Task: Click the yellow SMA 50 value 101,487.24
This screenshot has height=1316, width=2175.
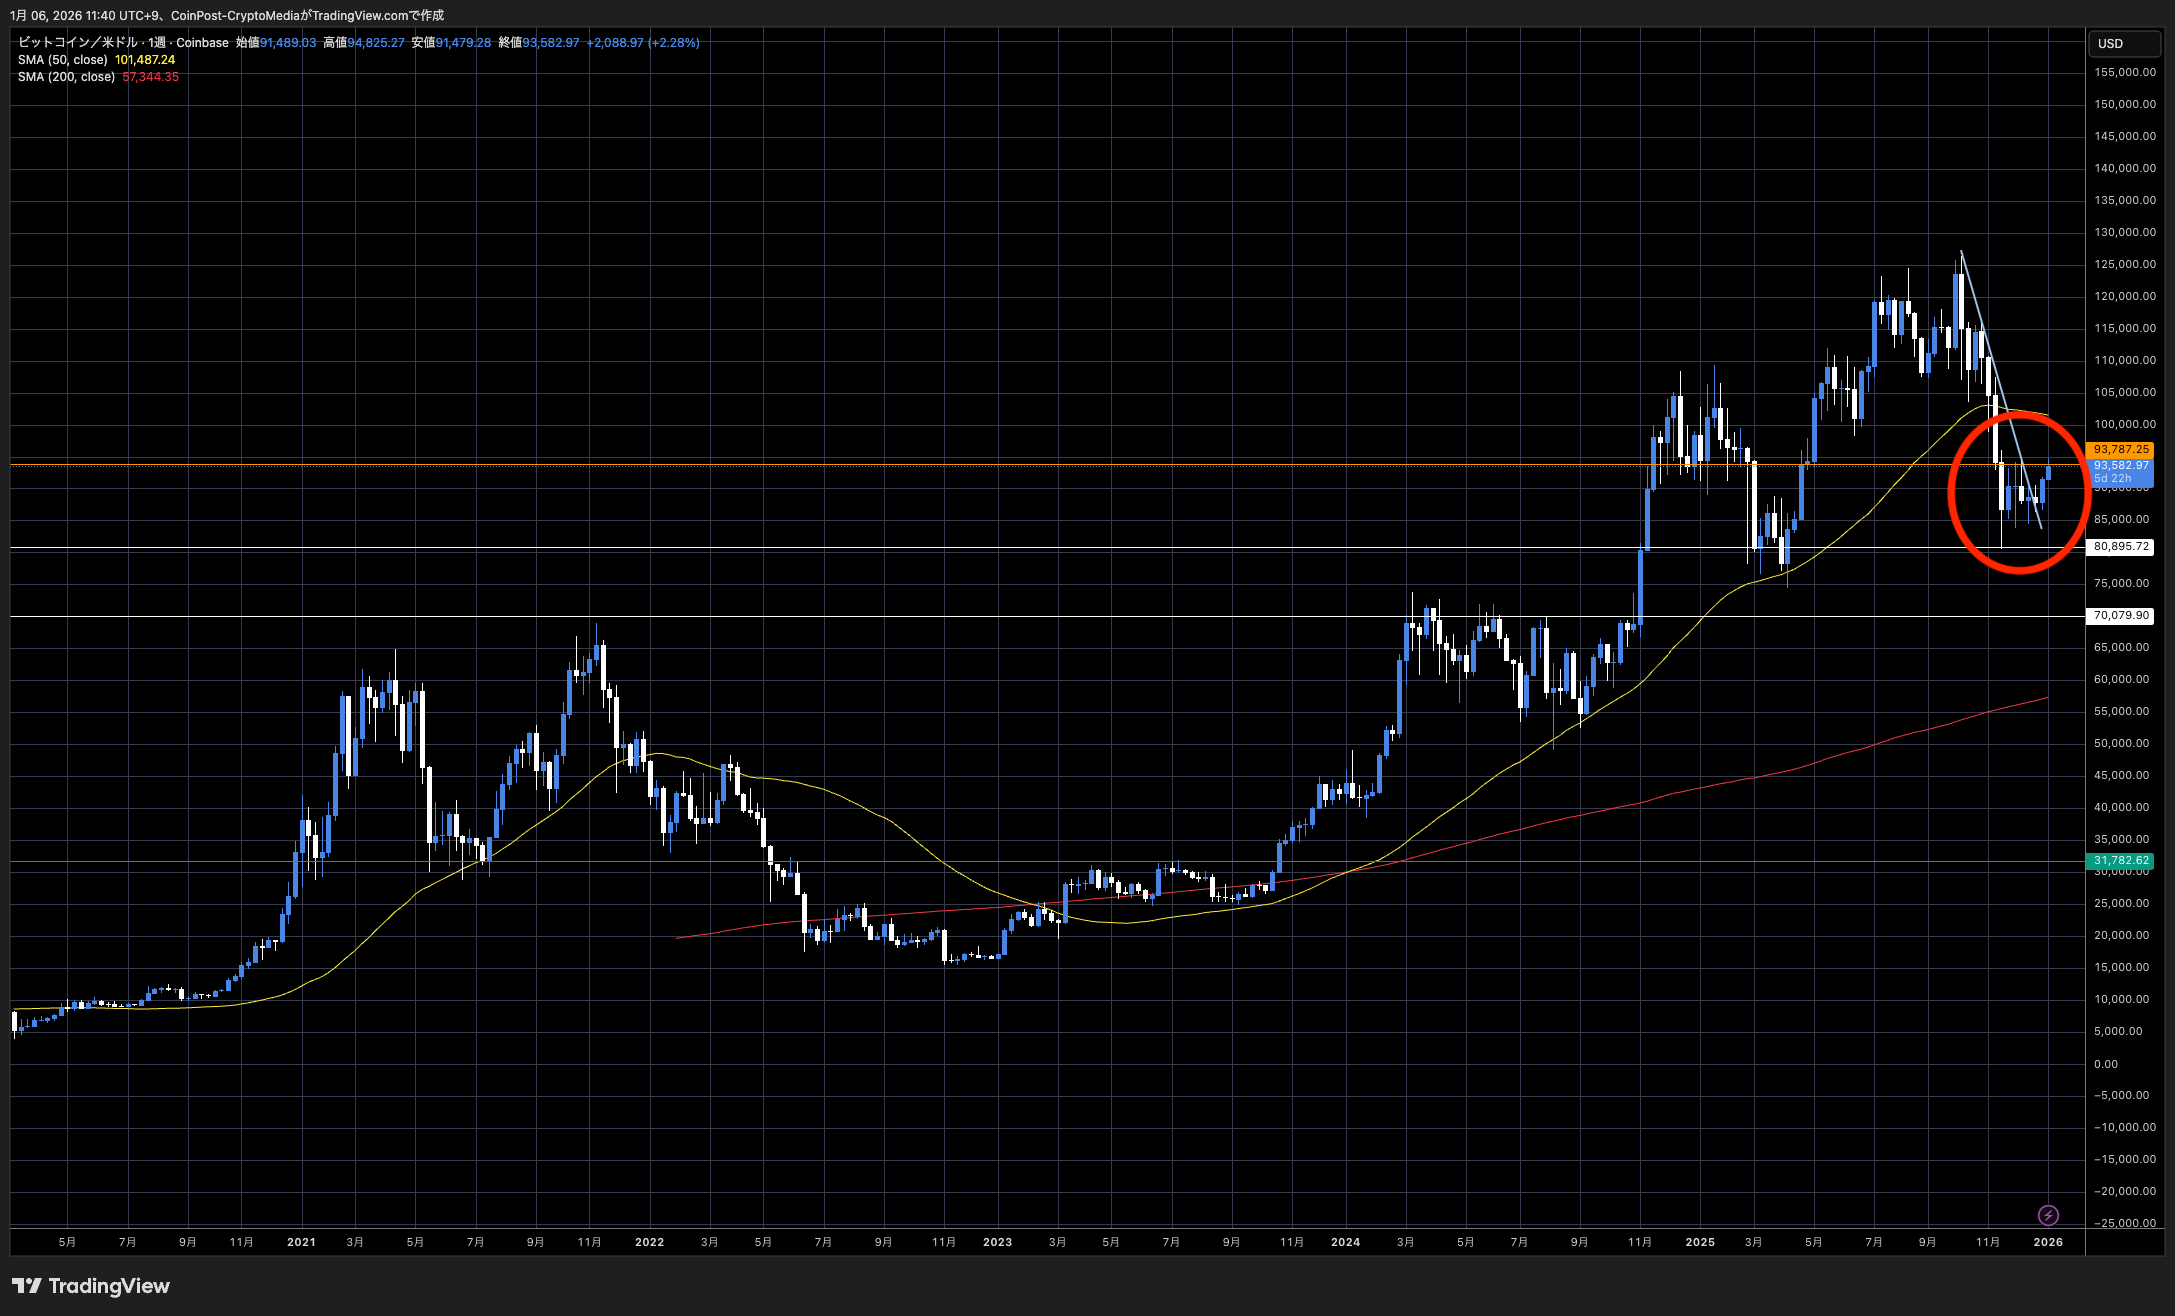Action: pos(145,60)
